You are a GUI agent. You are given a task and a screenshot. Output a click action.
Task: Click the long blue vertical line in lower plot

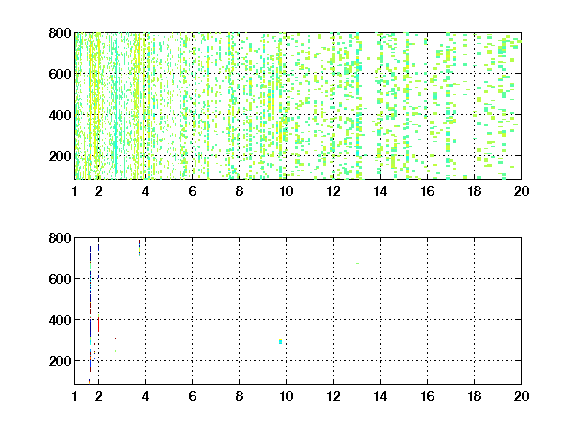pos(90,309)
